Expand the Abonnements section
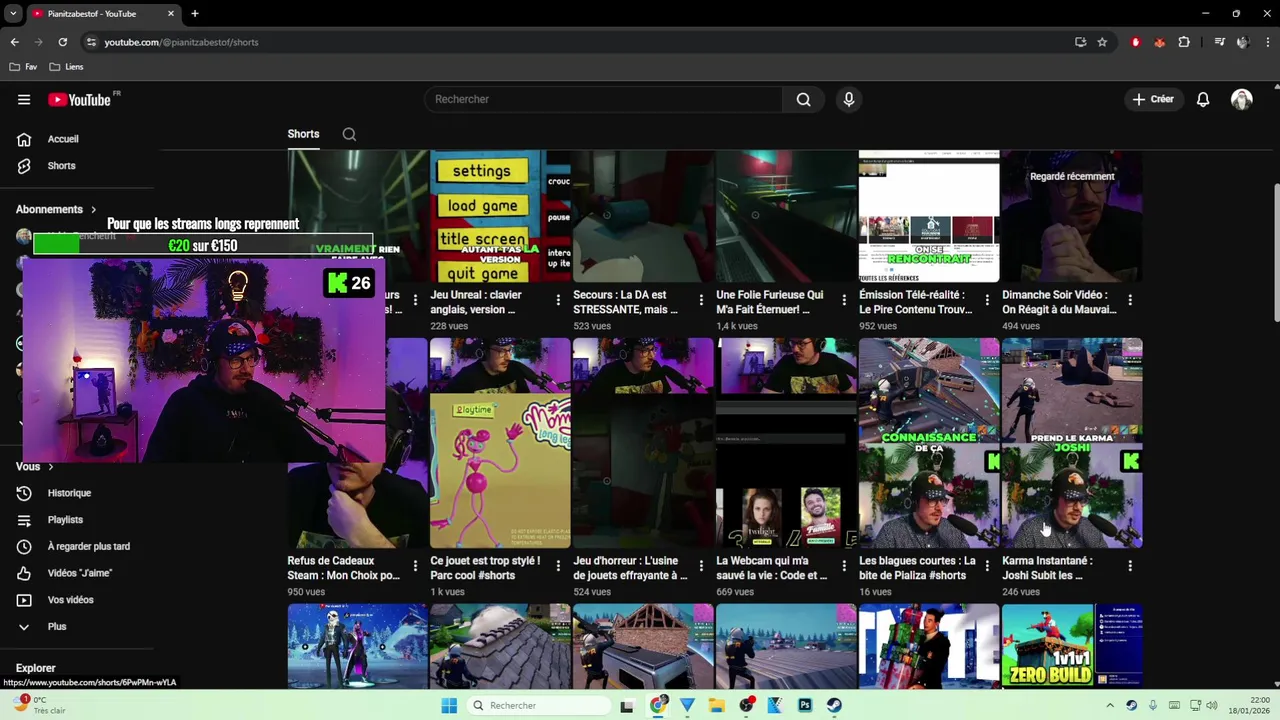This screenshot has width=1280, height=720. pyautogui.click(x=56, y=209)
